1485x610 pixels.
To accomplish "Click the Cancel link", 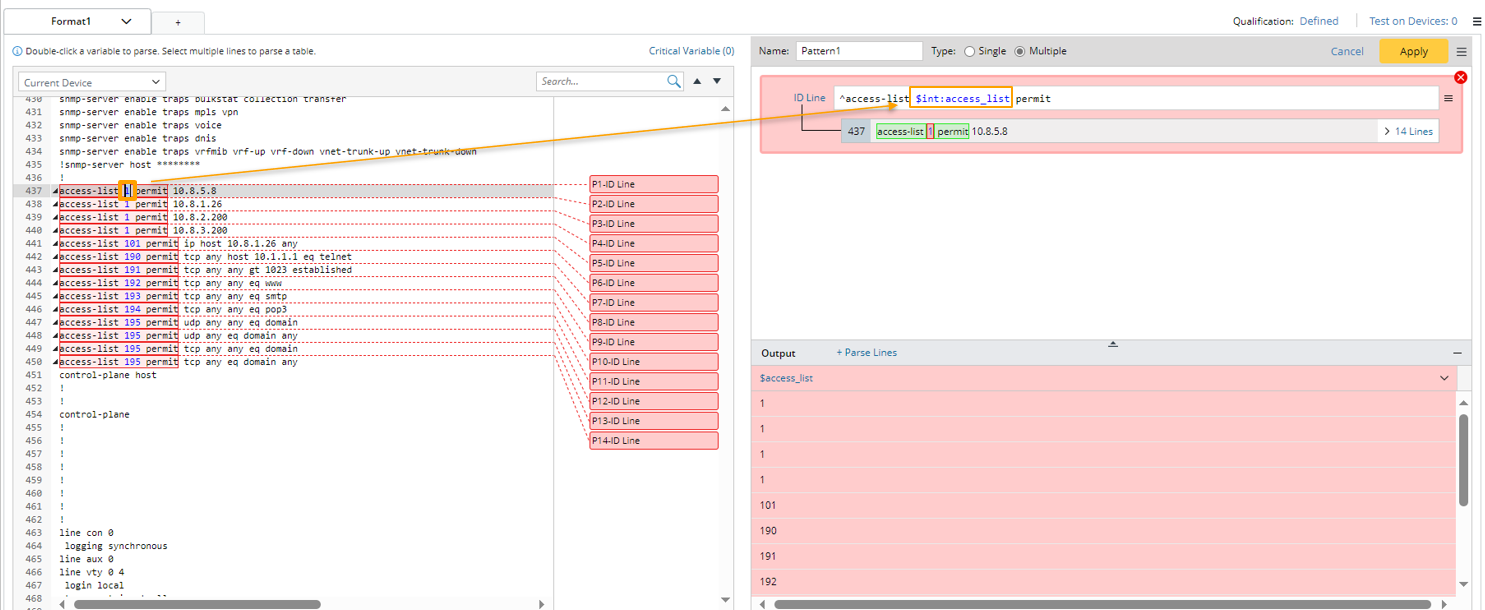I will tap(1346, 51).
